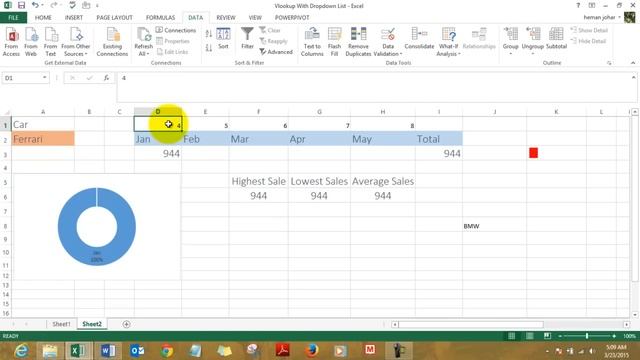
Task: Click Remove Duplicates
Action: [358, 42]
